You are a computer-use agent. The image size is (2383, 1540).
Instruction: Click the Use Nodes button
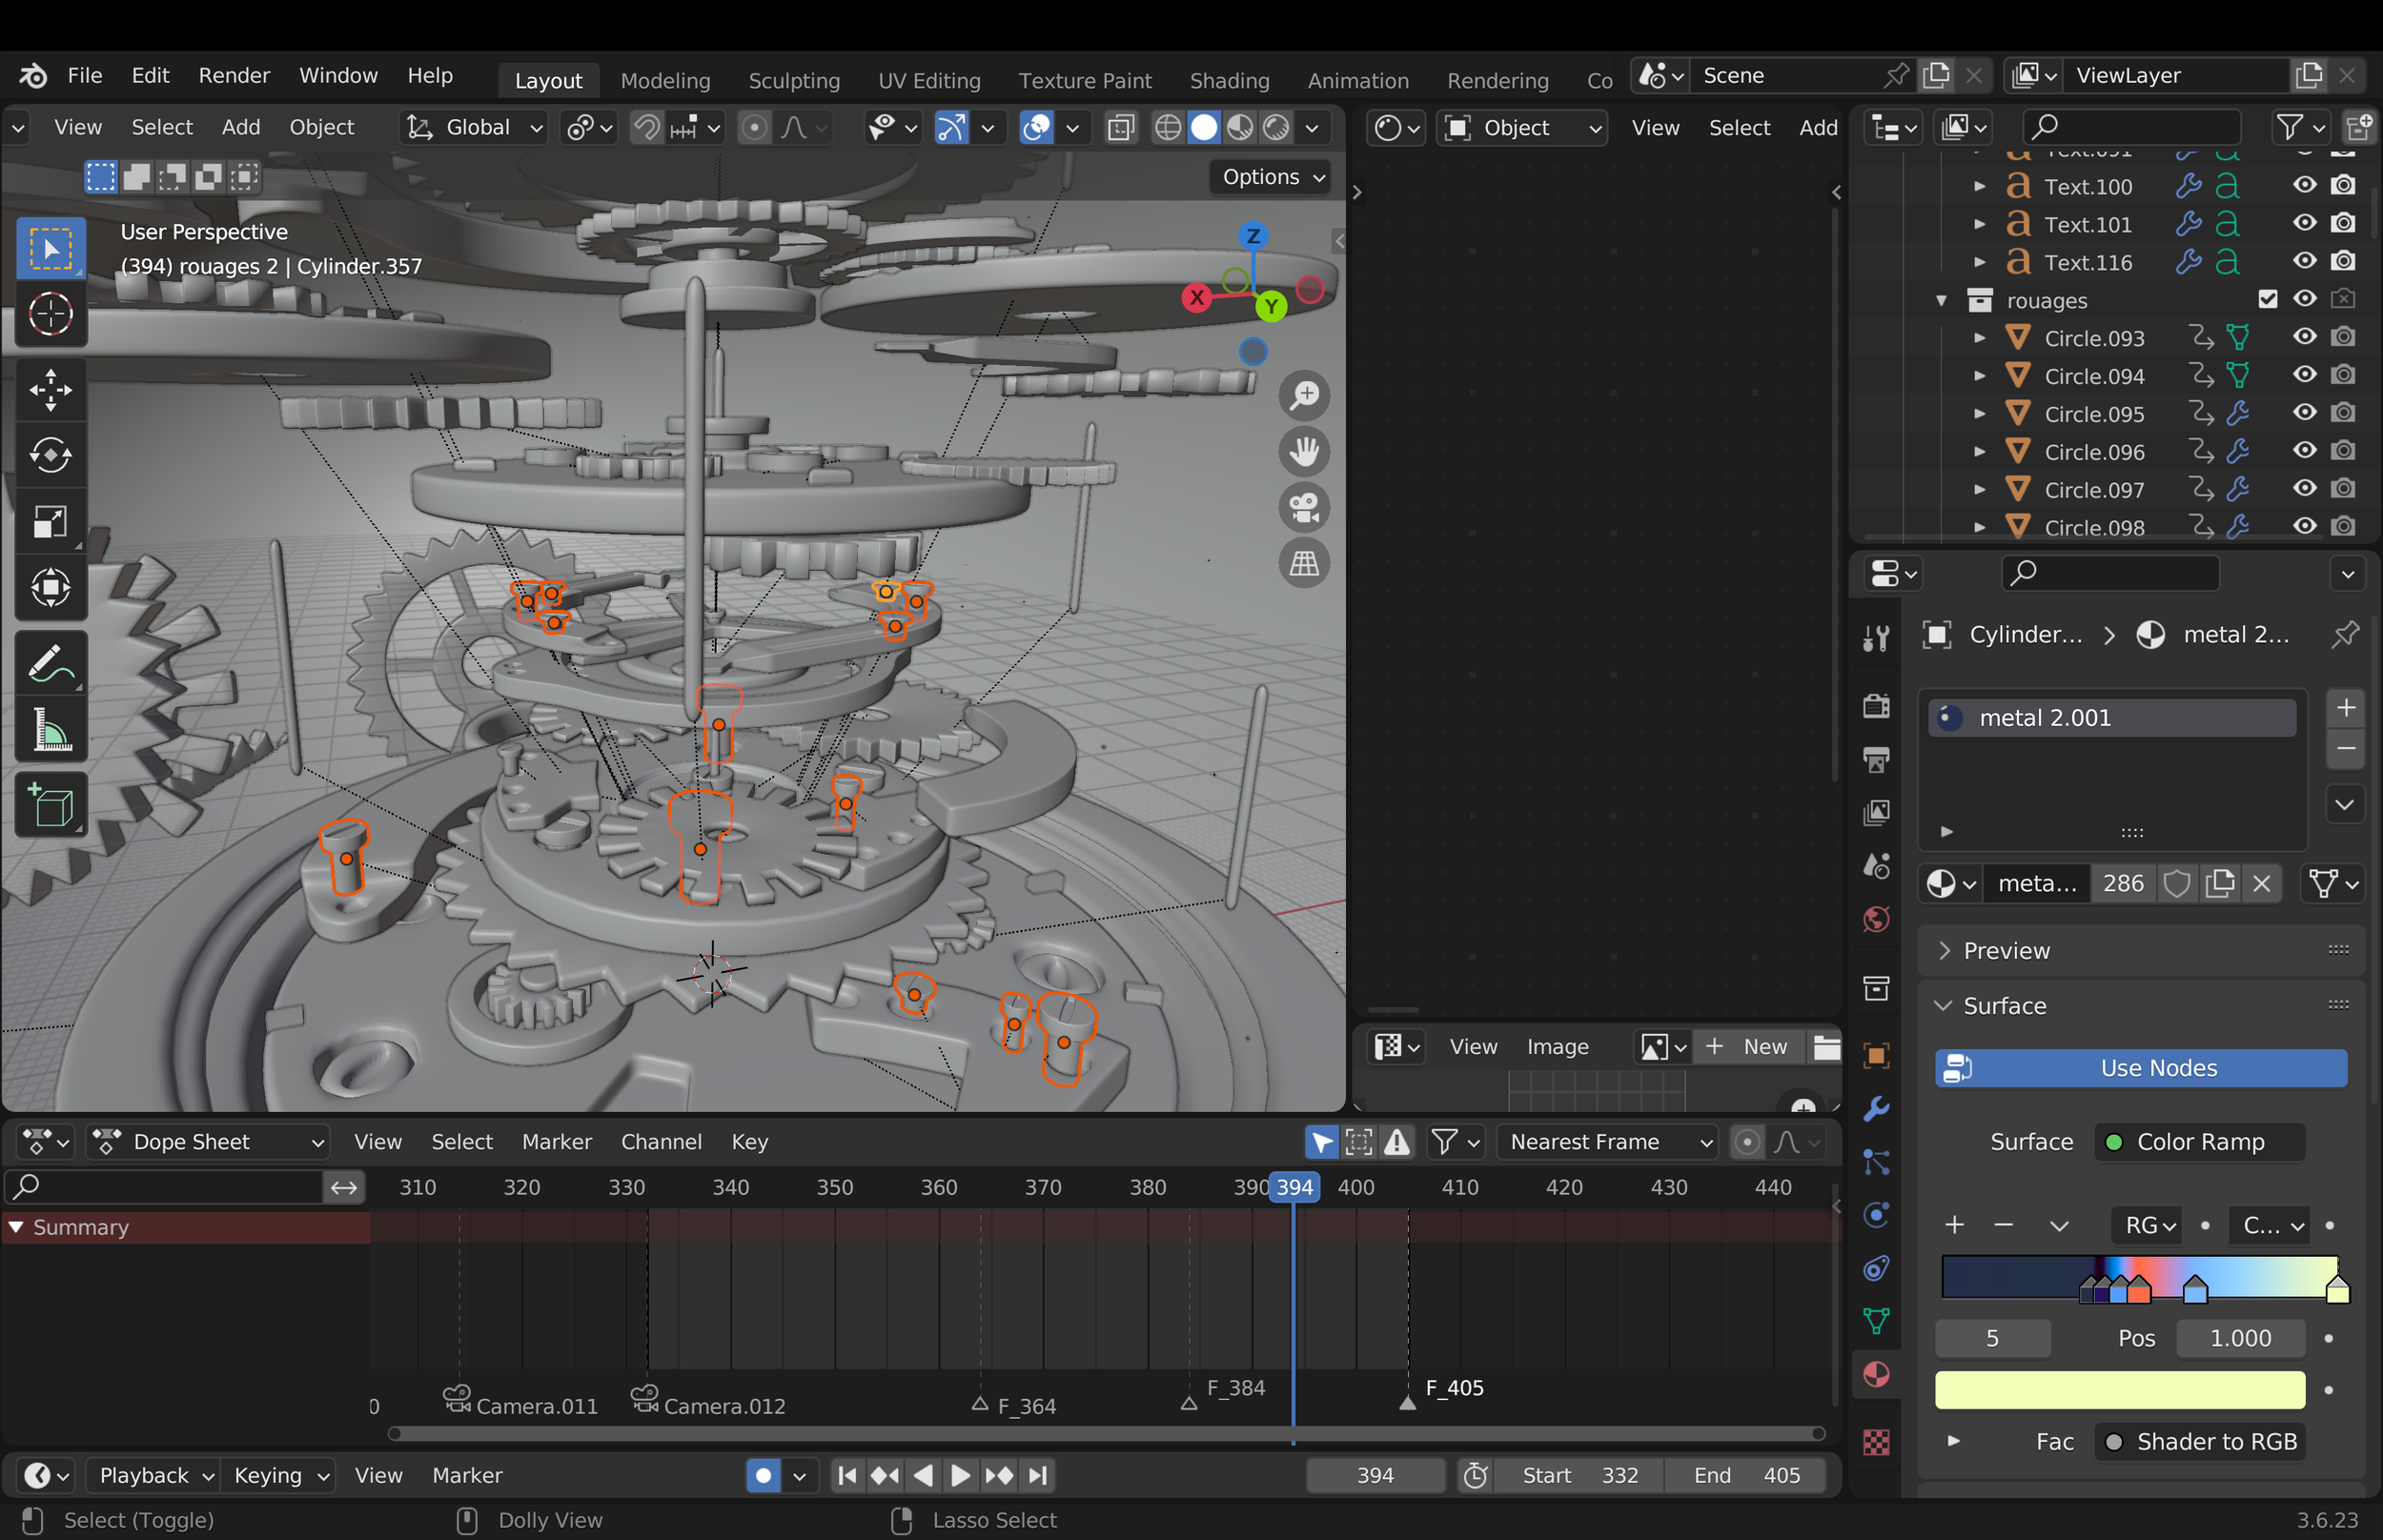point(2140,1068)
